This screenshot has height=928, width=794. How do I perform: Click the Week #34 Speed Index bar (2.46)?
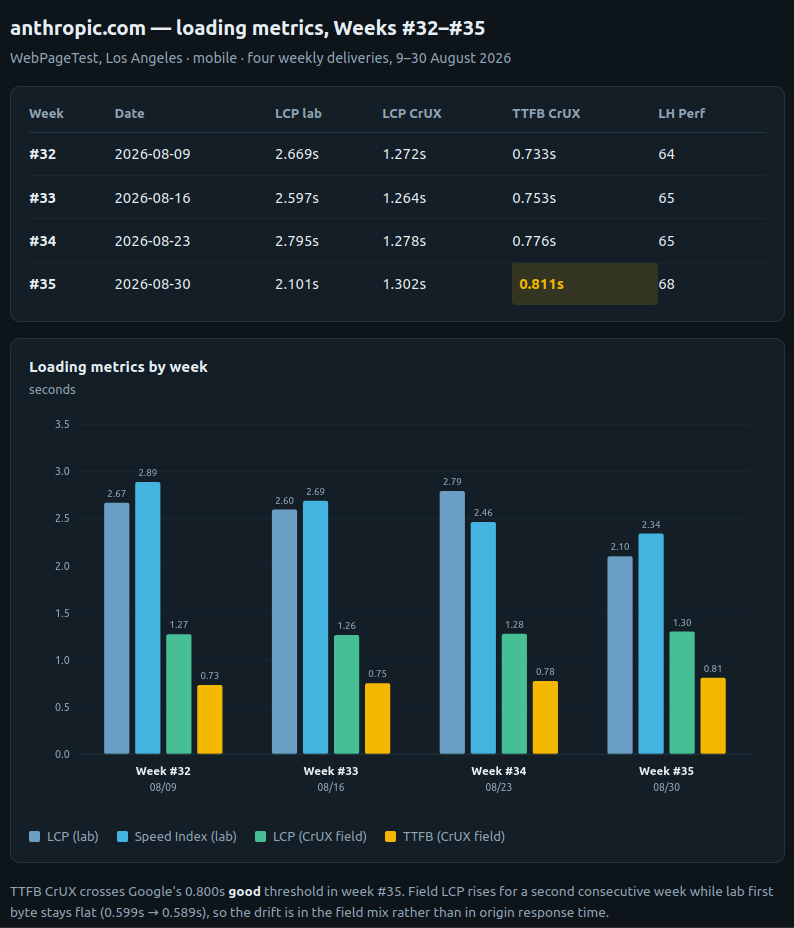point(483,638)
